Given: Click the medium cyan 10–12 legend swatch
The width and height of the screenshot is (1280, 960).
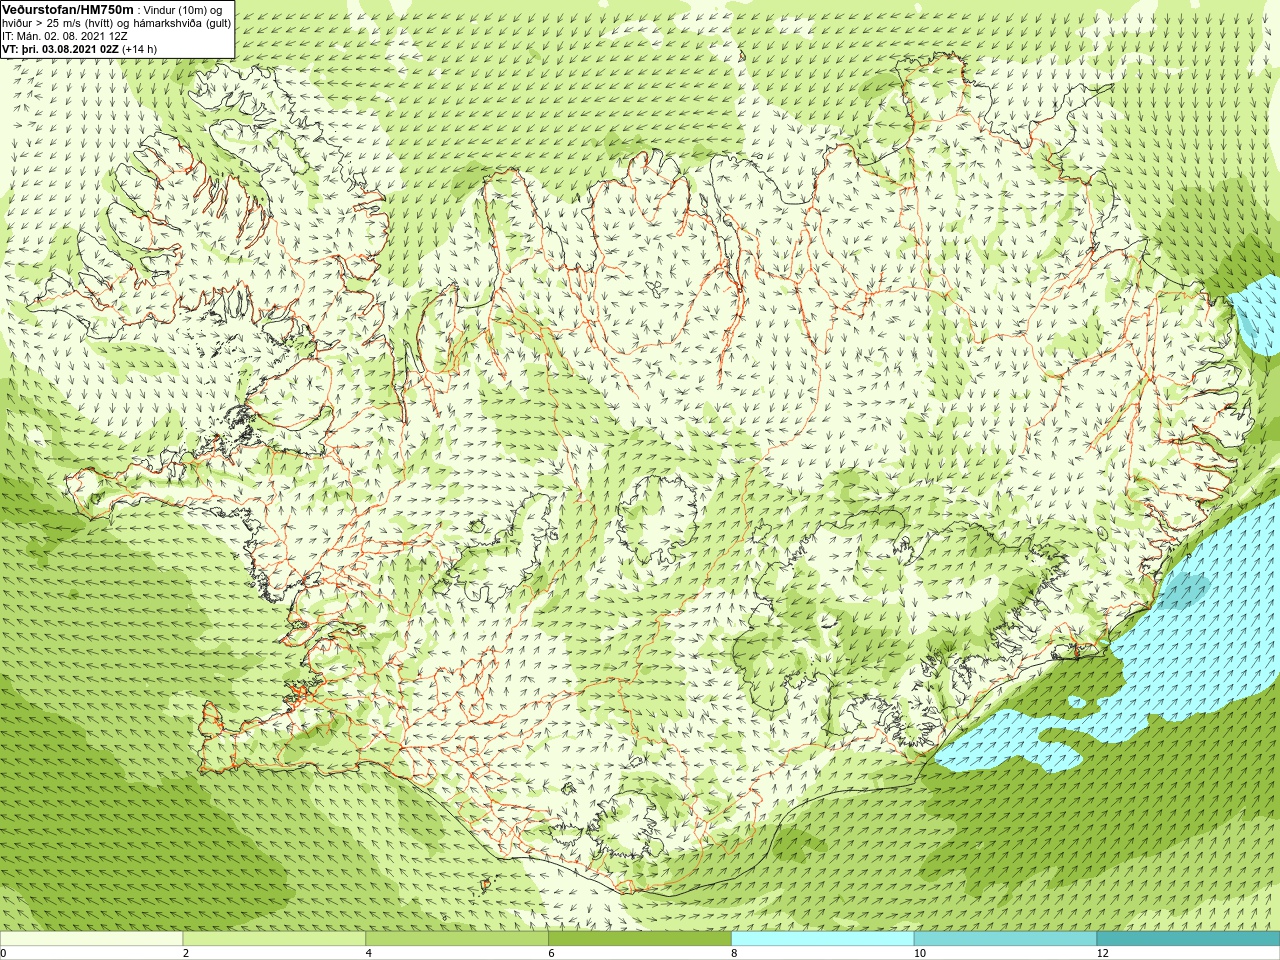Looking at the screenshot, I should (1005, 939).
